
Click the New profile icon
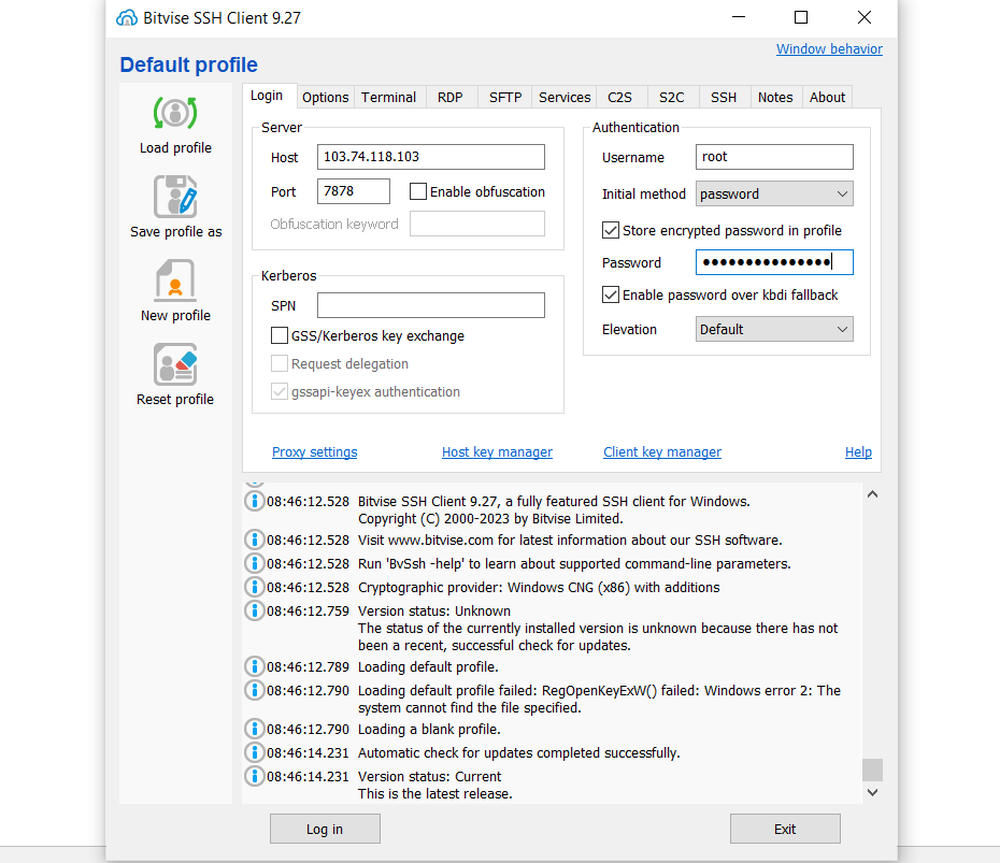(174, 281)
